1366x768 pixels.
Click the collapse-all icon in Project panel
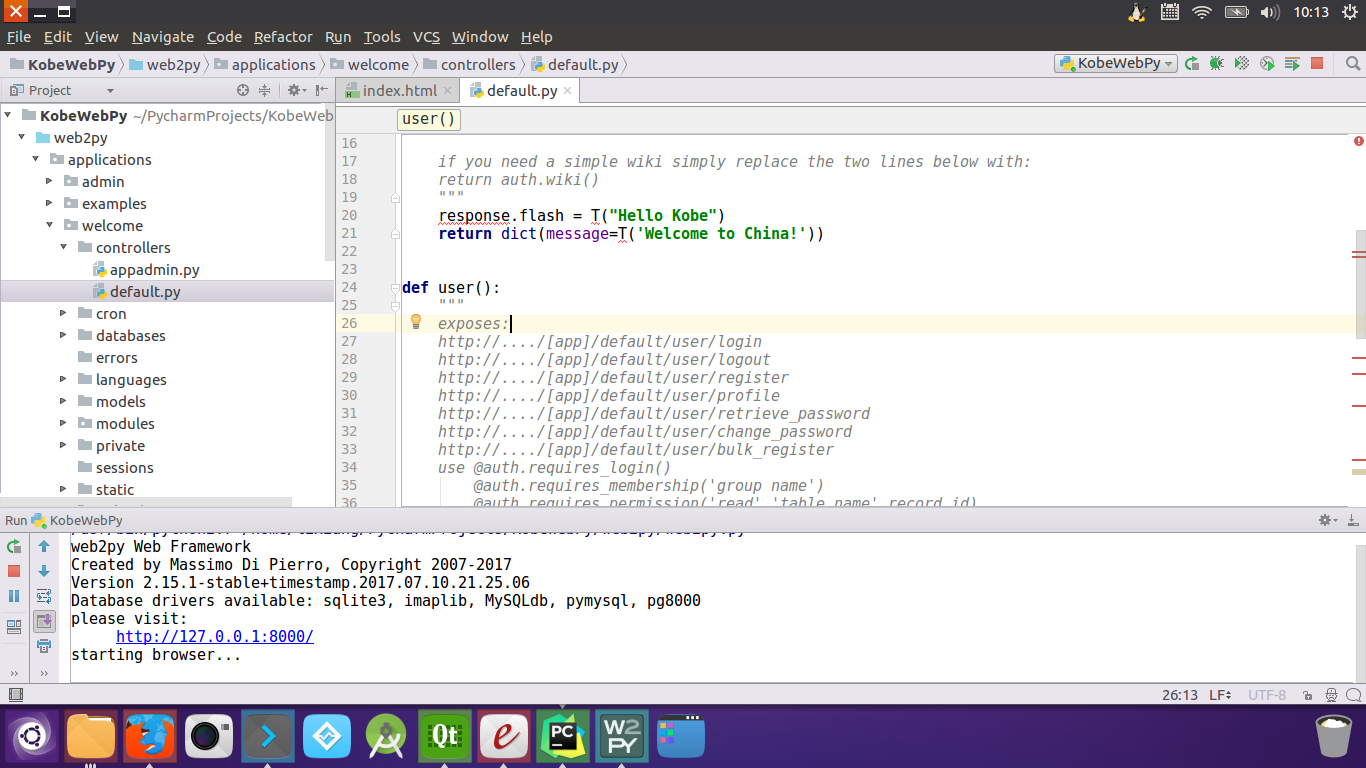coord(265,90)
